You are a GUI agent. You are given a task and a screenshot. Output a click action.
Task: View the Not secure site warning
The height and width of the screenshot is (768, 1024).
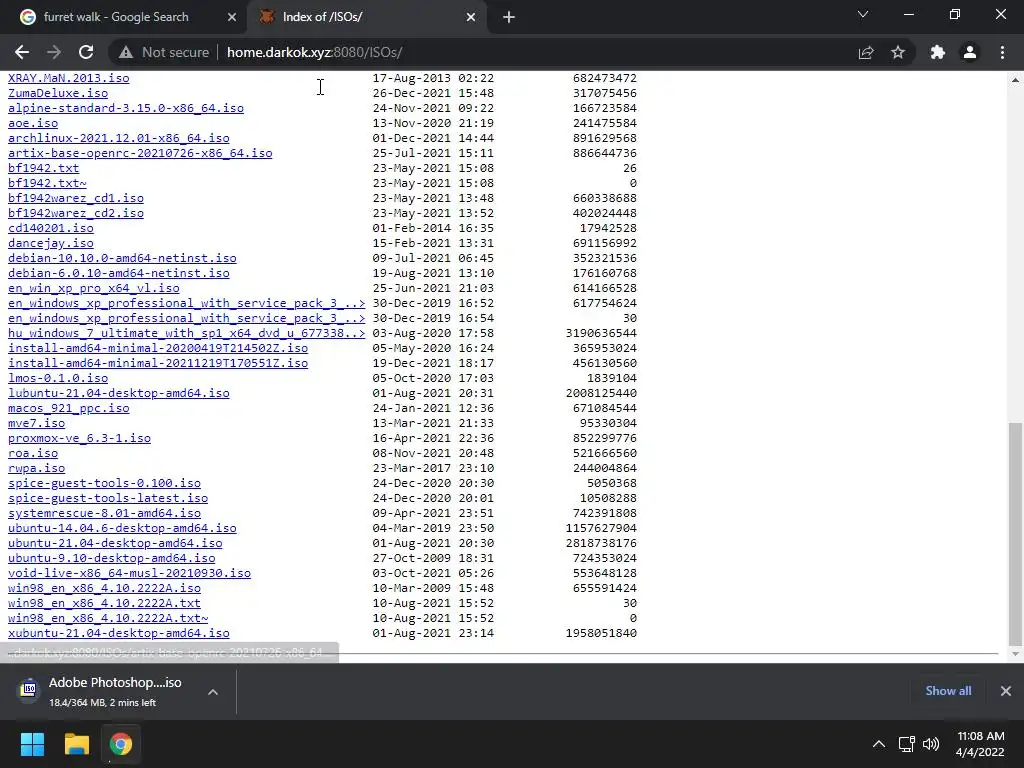[x=165, y=52]
